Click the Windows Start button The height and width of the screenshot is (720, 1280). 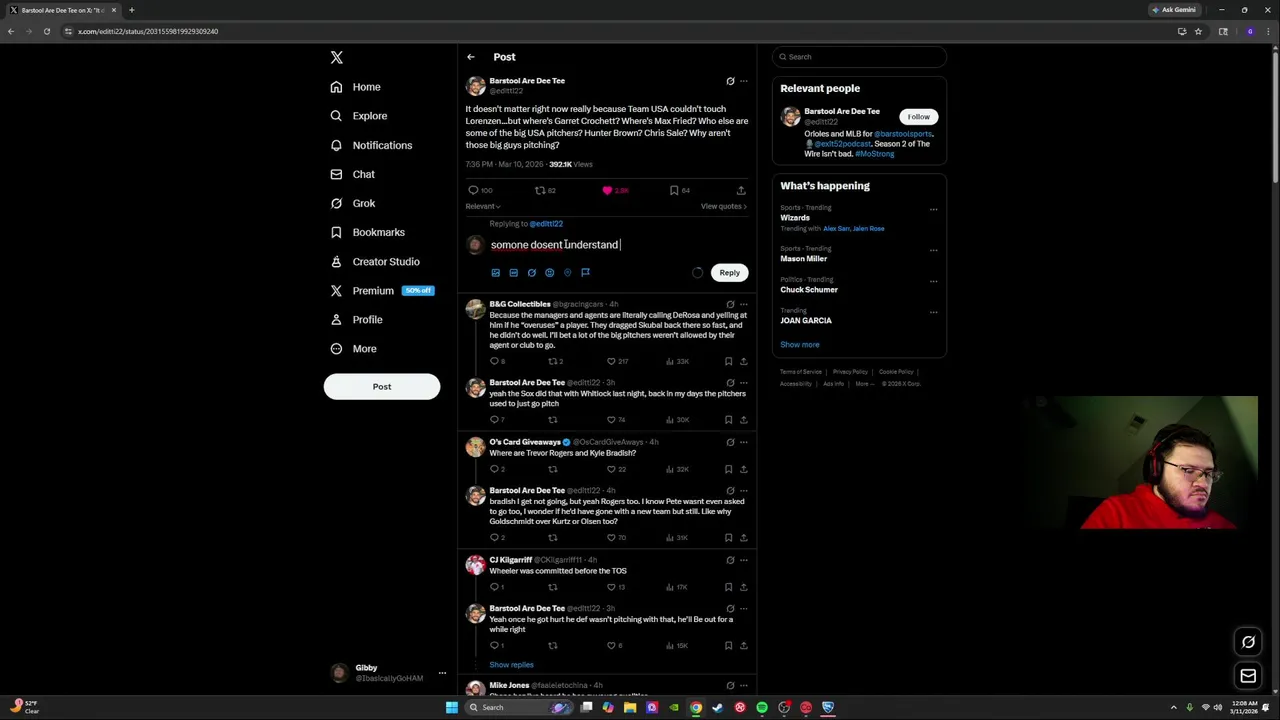click(x=452, y=707)
